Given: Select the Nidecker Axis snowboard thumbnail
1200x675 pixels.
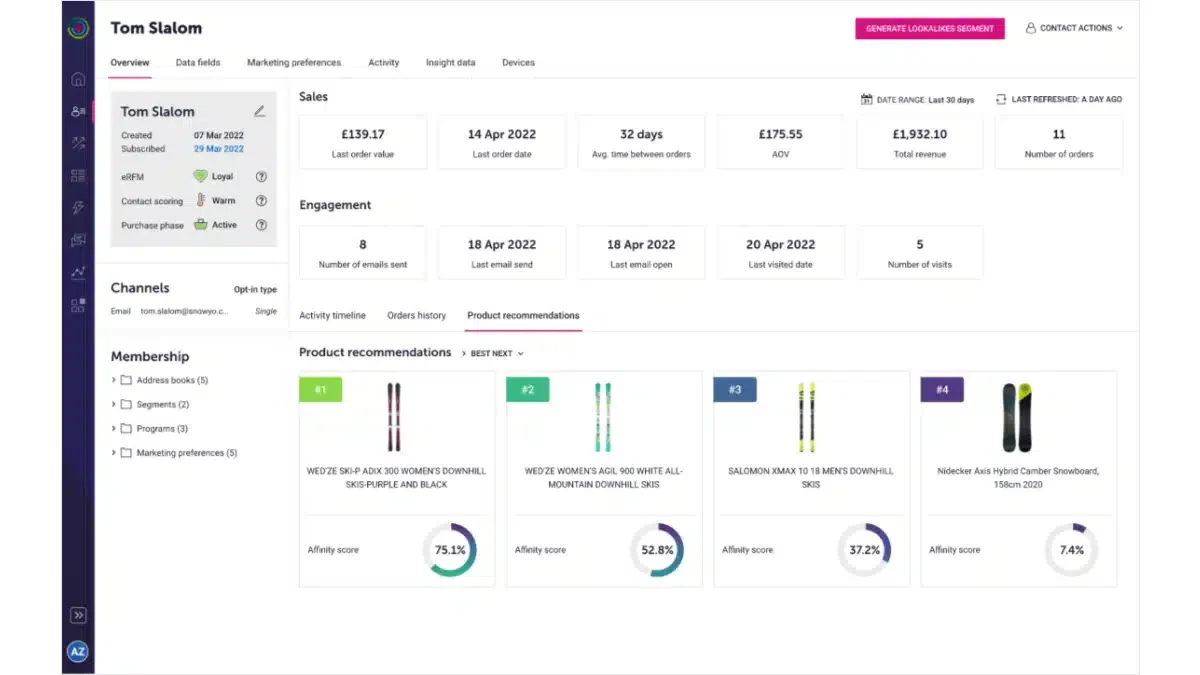Looking at the screenshot, I should point(1017,417).
